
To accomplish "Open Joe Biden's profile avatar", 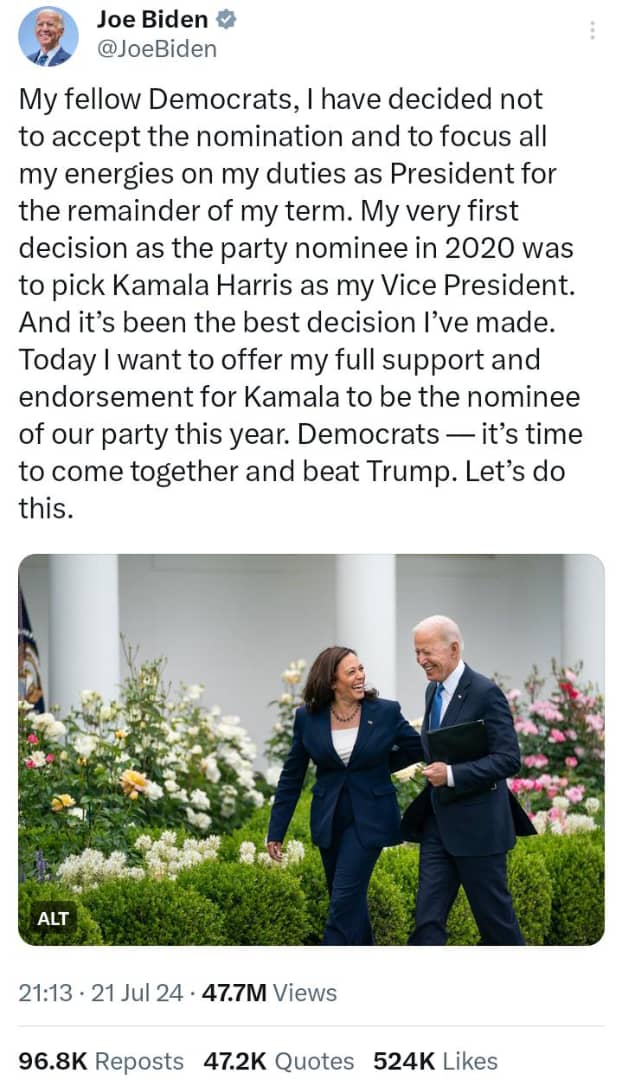I will (x=48, y=37).
